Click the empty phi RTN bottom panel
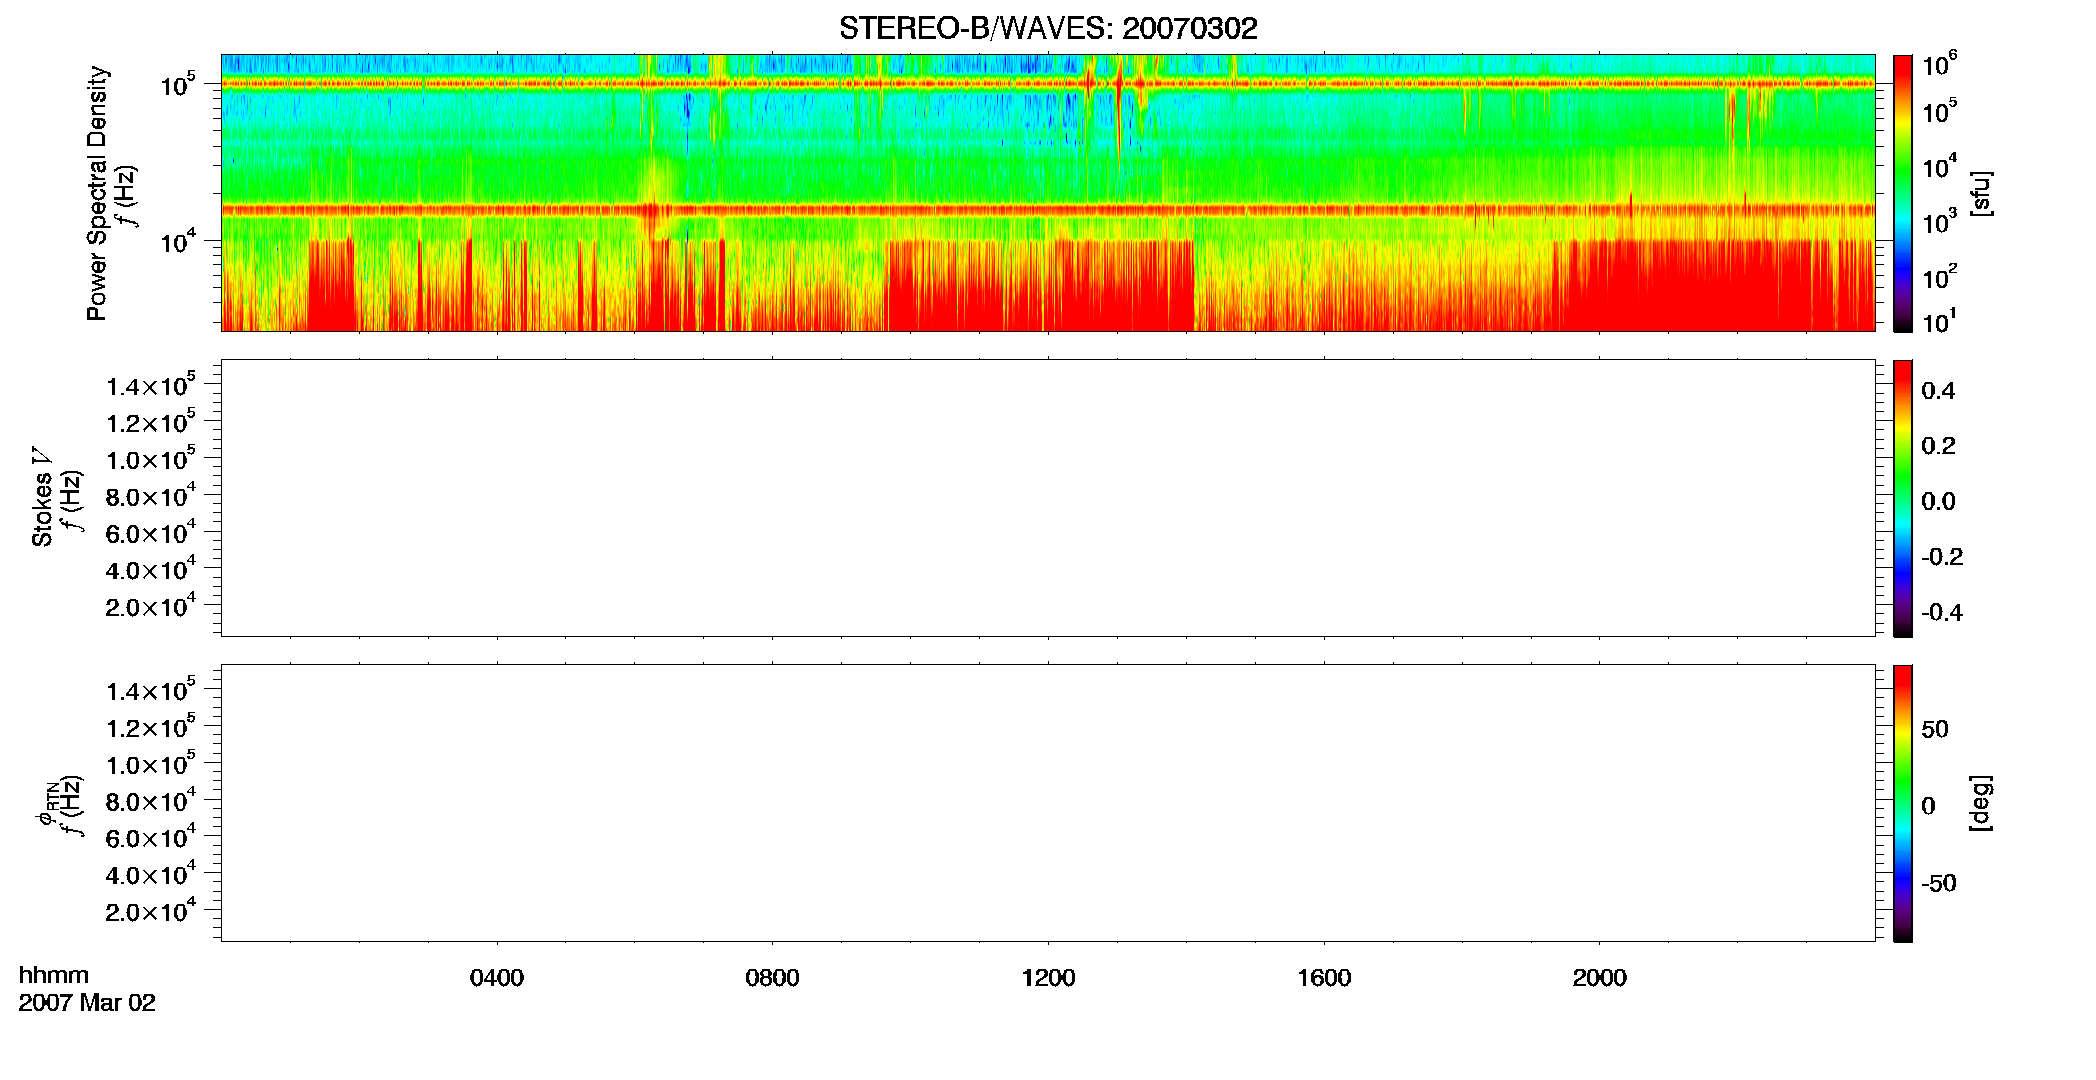2096x1080 pixels. 1048,803
